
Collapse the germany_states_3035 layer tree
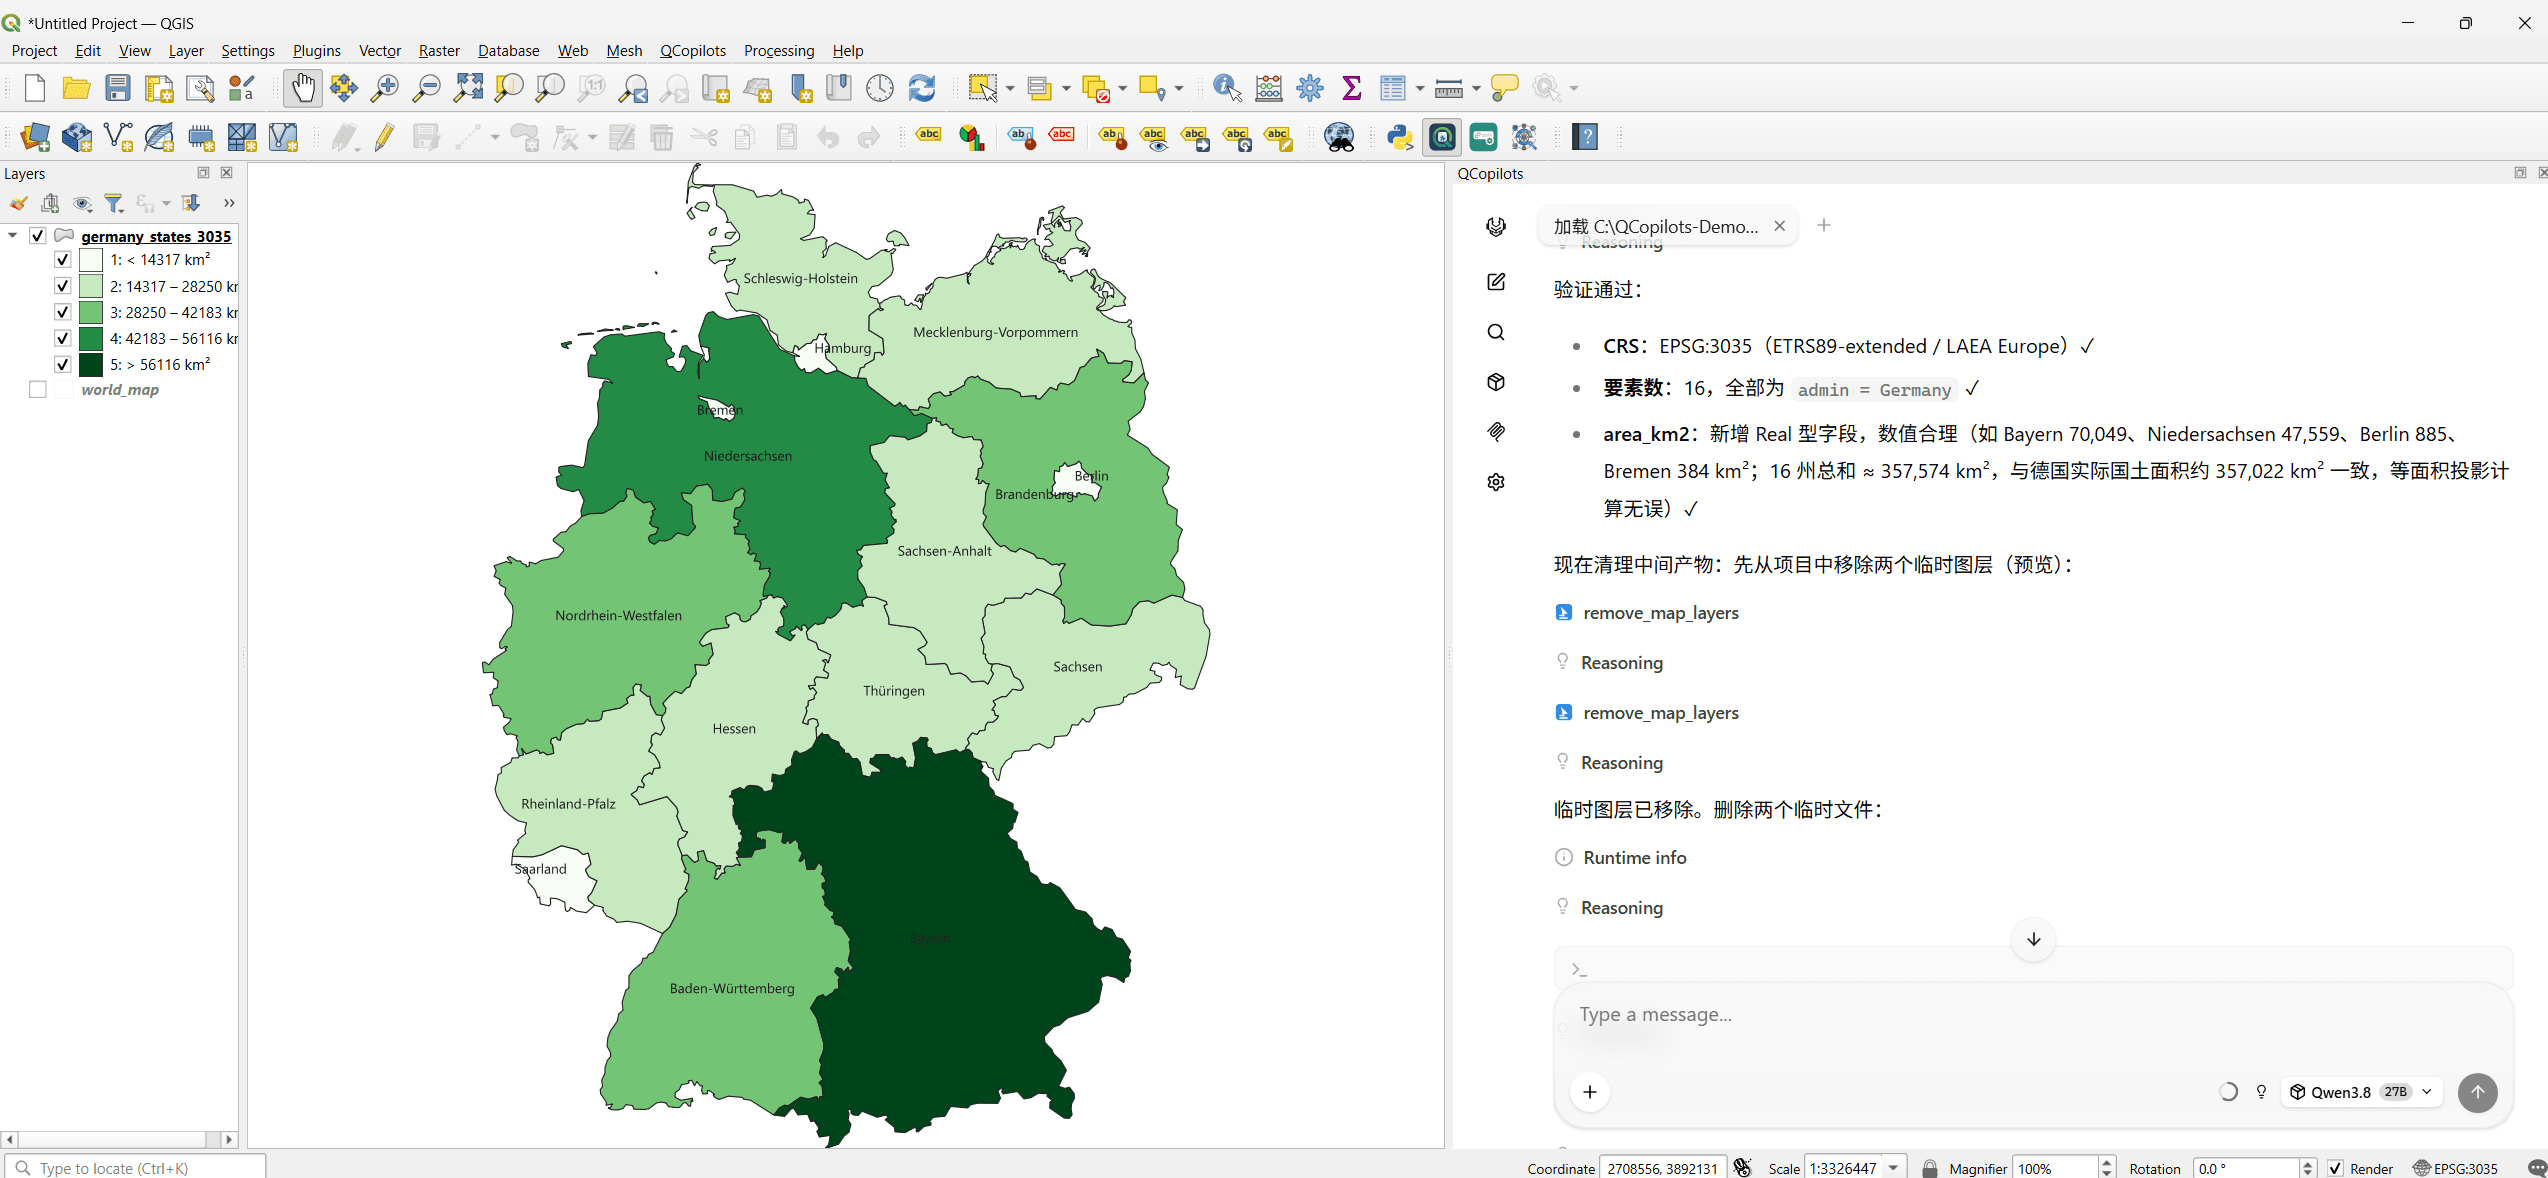(13, 236)
